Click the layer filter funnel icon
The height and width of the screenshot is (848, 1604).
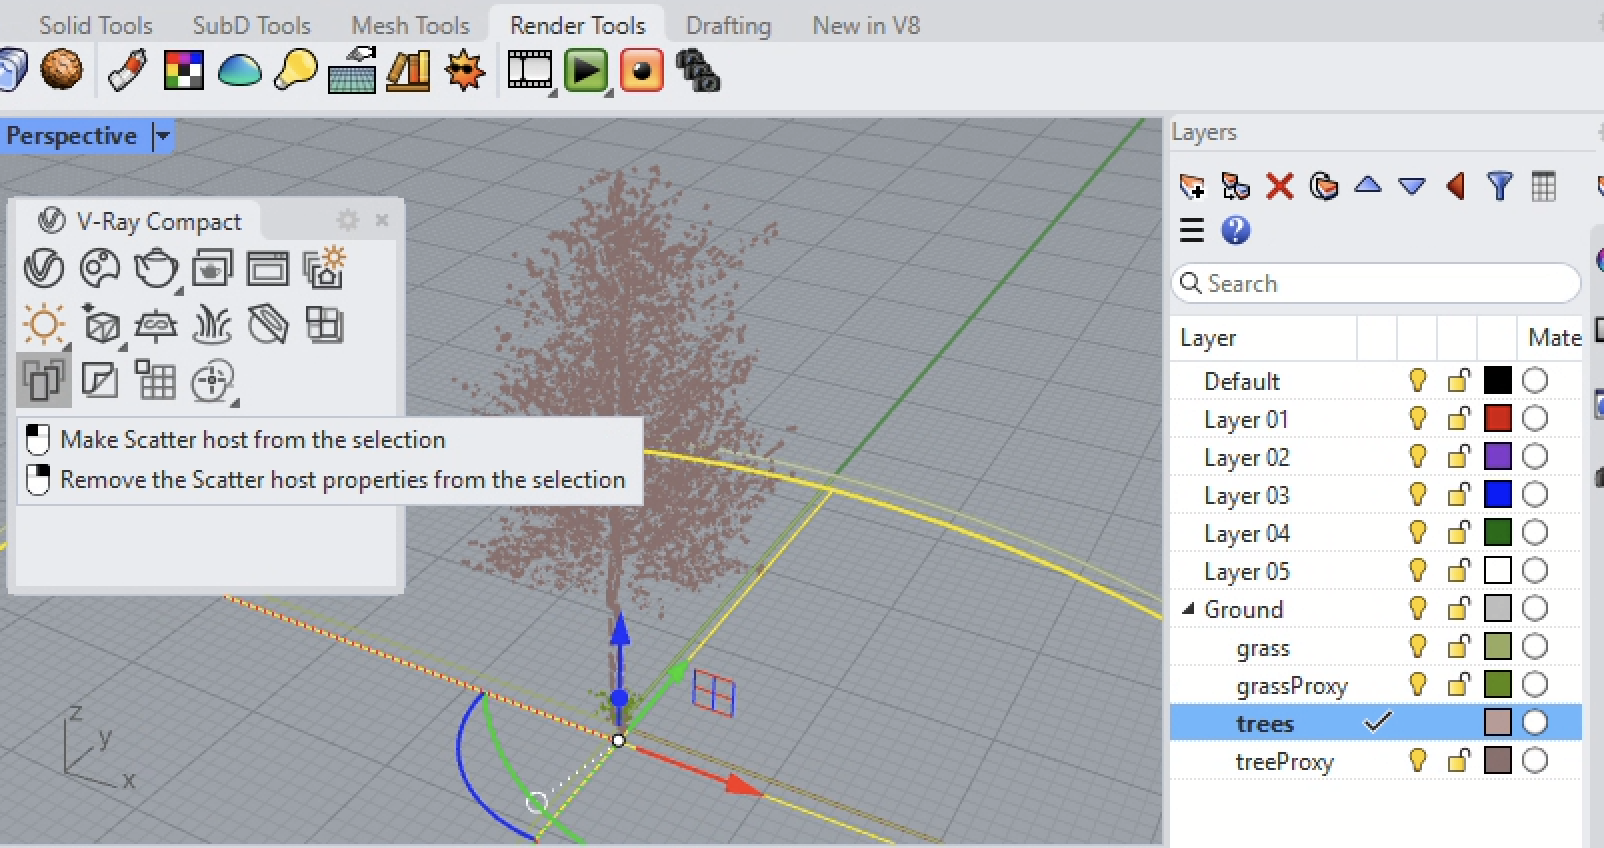tap(1499, 187)
